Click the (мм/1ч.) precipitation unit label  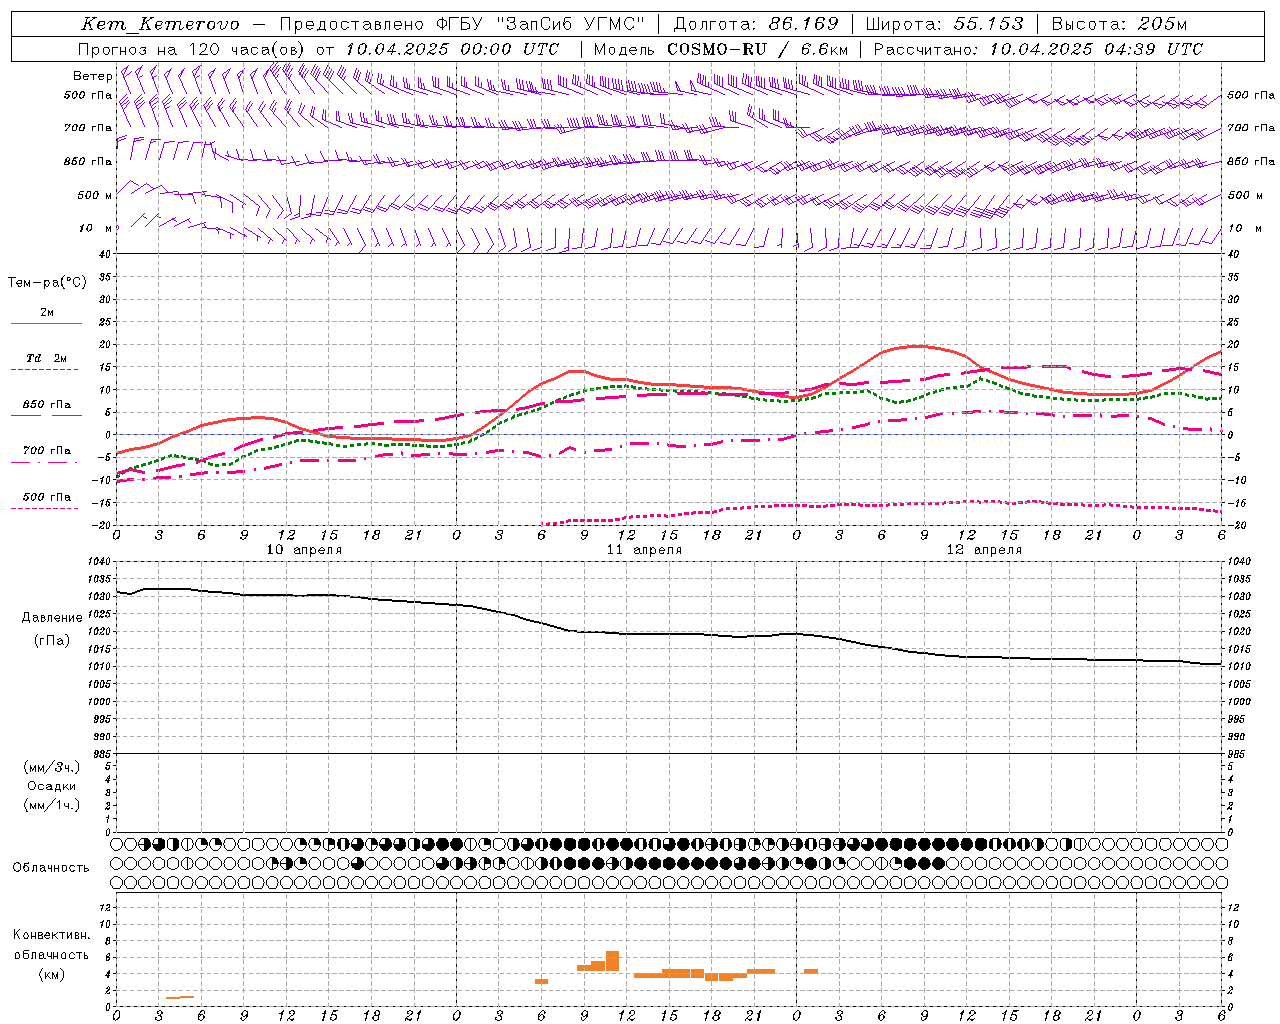tap(52, 805)
